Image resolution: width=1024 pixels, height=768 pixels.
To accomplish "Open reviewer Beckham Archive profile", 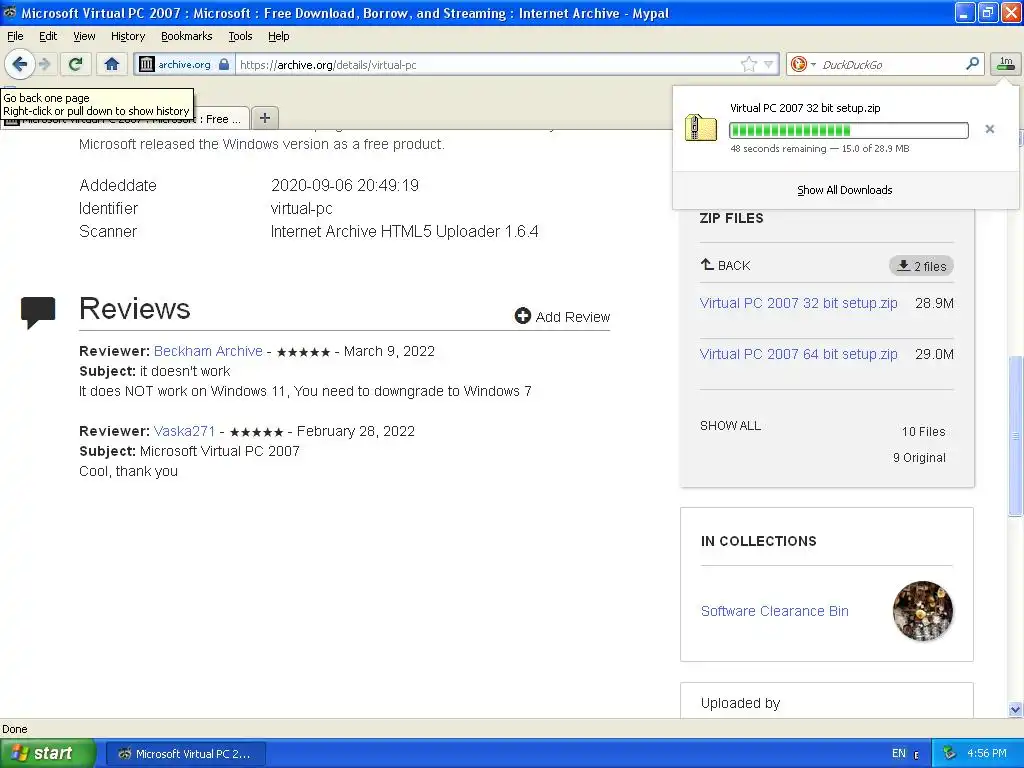I will pos(208,351).
